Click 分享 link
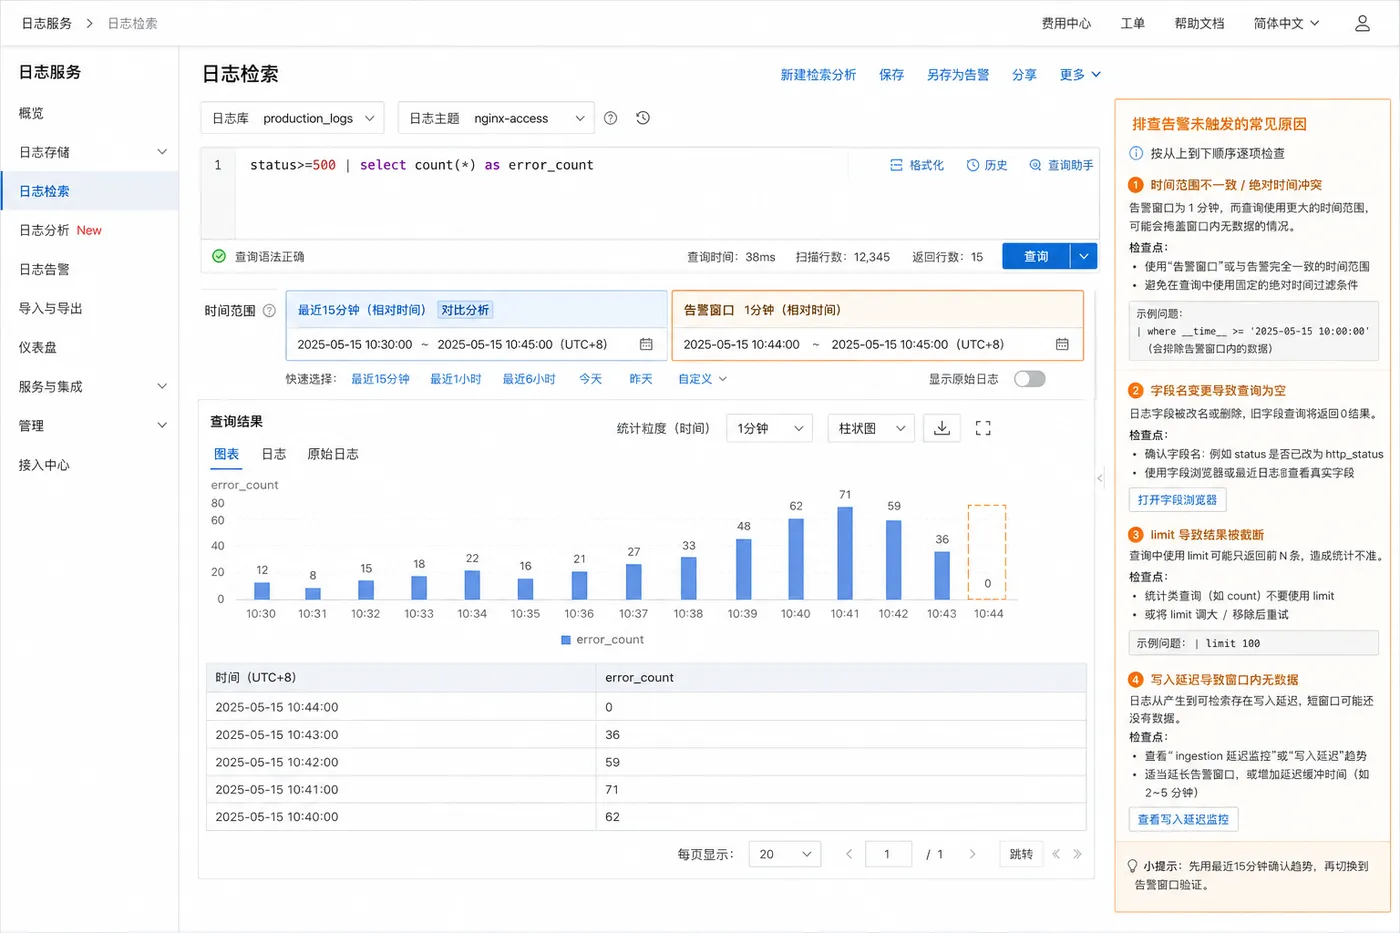Image resolution: width=1400 pixels, height=933 pixels. coord(1024,75)
